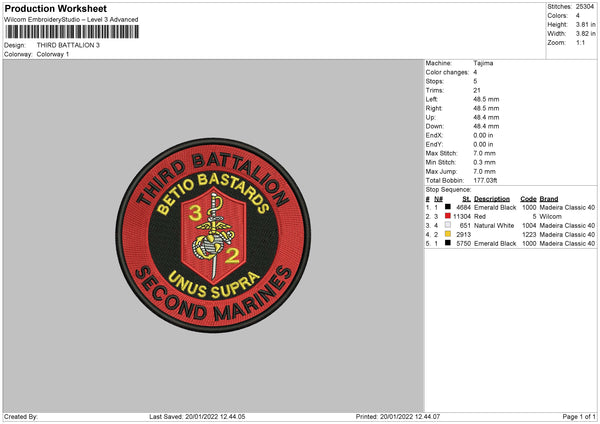Click the 'Colorway 1' value
600x424 pixels.
click(x=53, y=54)
